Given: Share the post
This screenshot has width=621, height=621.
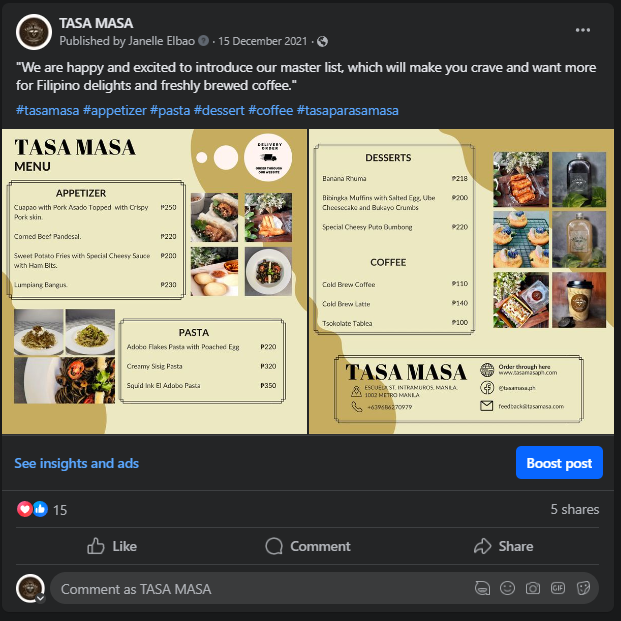Looking at the screenshot, I should [503, 546].
